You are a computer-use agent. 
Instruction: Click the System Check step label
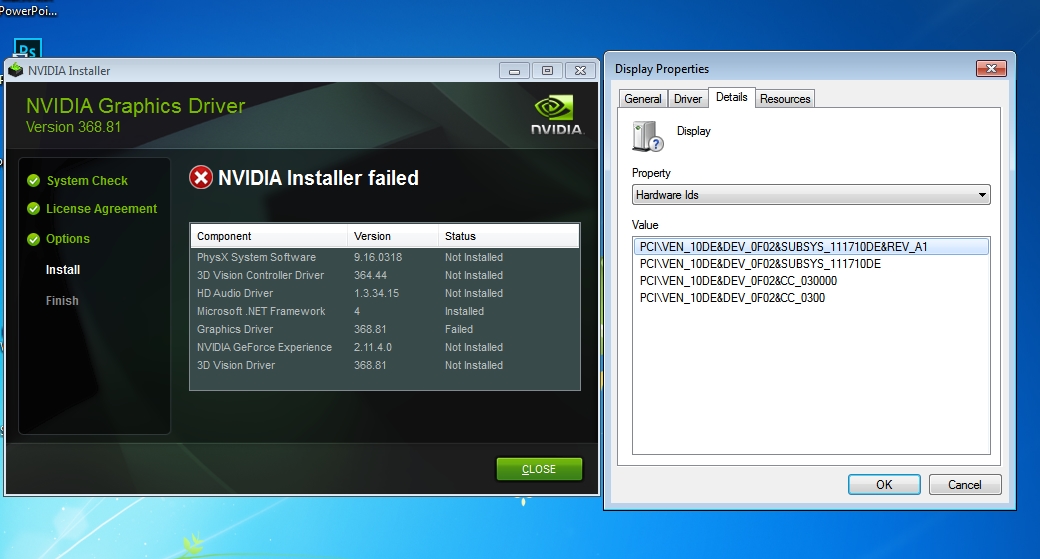tap(87, 180)
